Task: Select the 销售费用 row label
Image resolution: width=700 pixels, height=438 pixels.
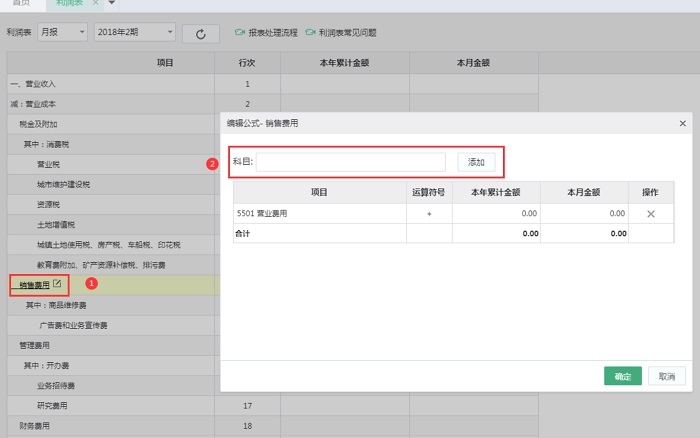Action: click(x=34, y=285)
